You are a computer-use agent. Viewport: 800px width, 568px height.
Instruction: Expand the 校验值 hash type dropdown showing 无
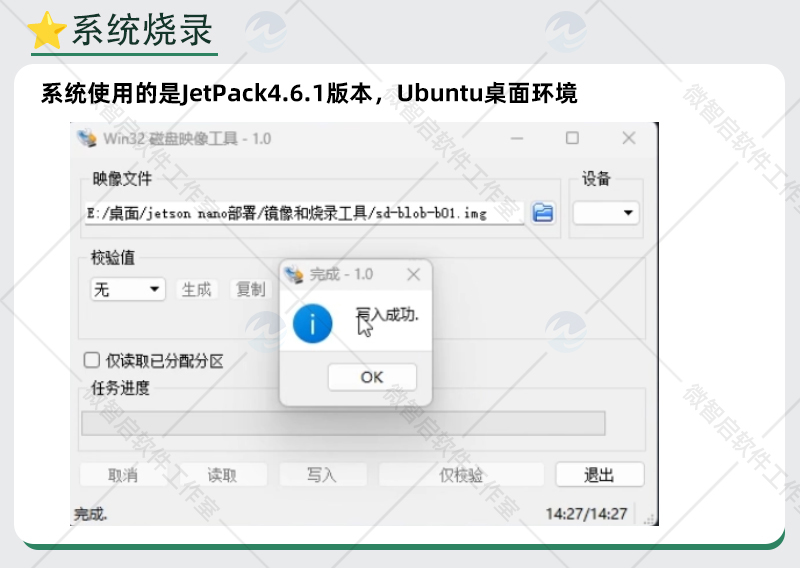(x=127, y=289)
